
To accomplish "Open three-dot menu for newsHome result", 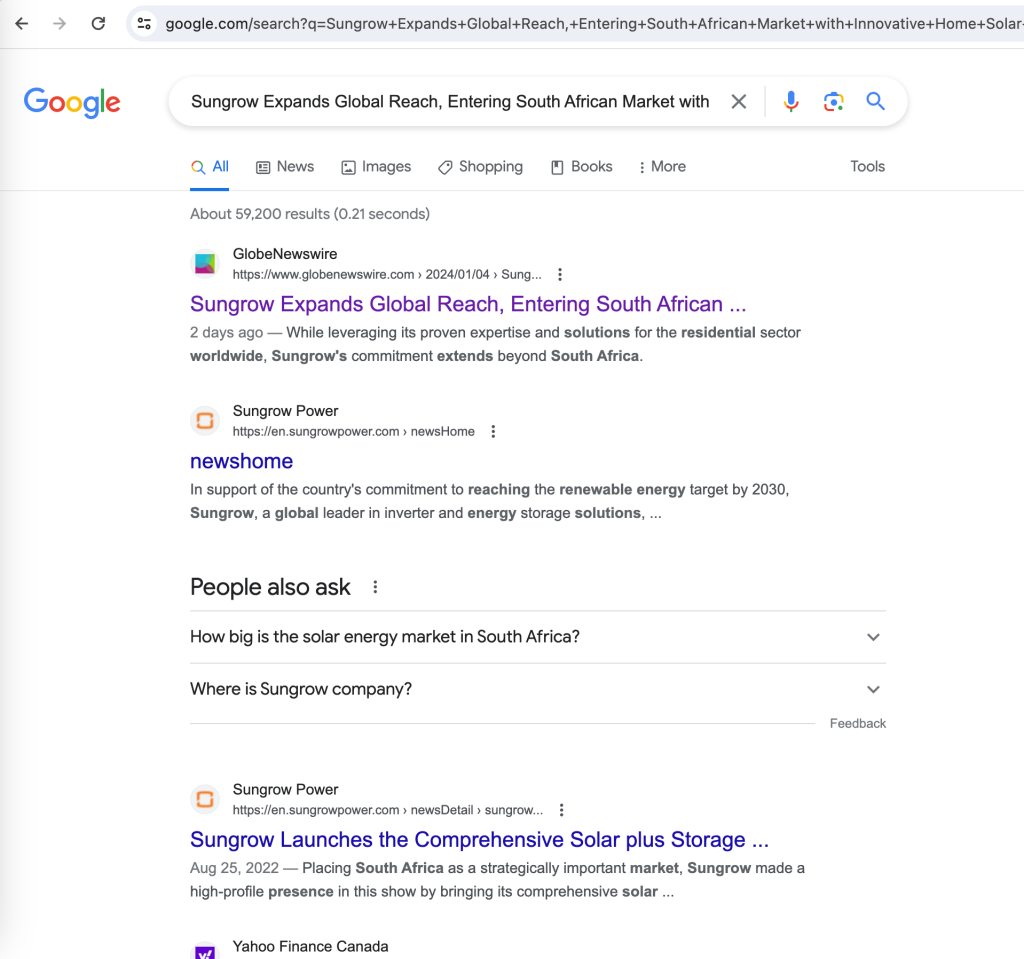I will 493,431.
